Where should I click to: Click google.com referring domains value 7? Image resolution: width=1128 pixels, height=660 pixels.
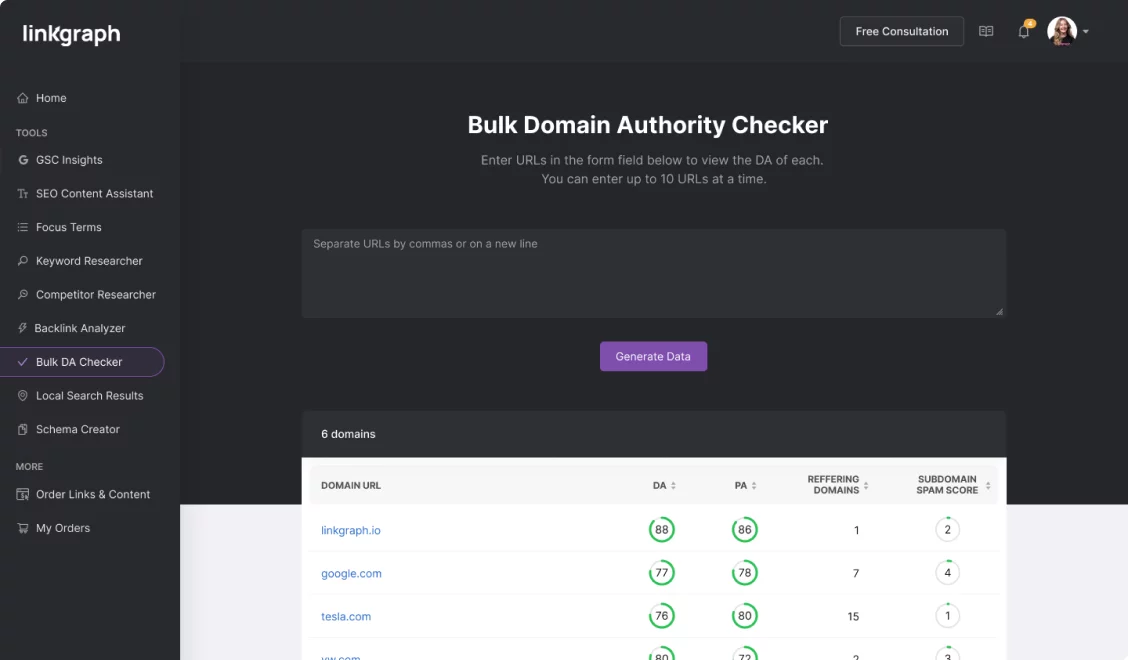[855, 574]
